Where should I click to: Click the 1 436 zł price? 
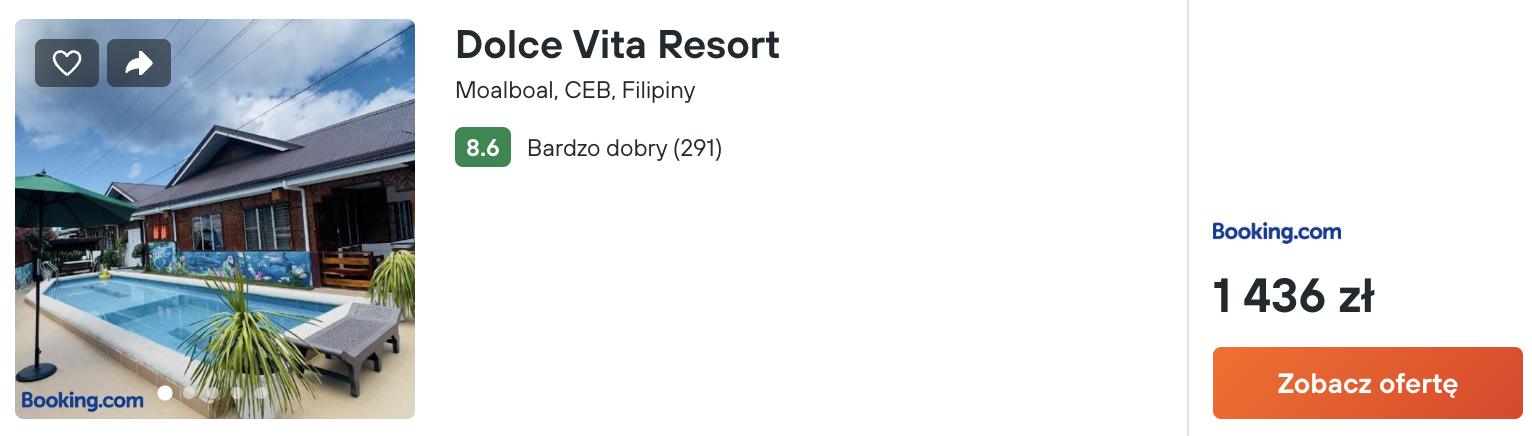click(x=1293, y=297)
